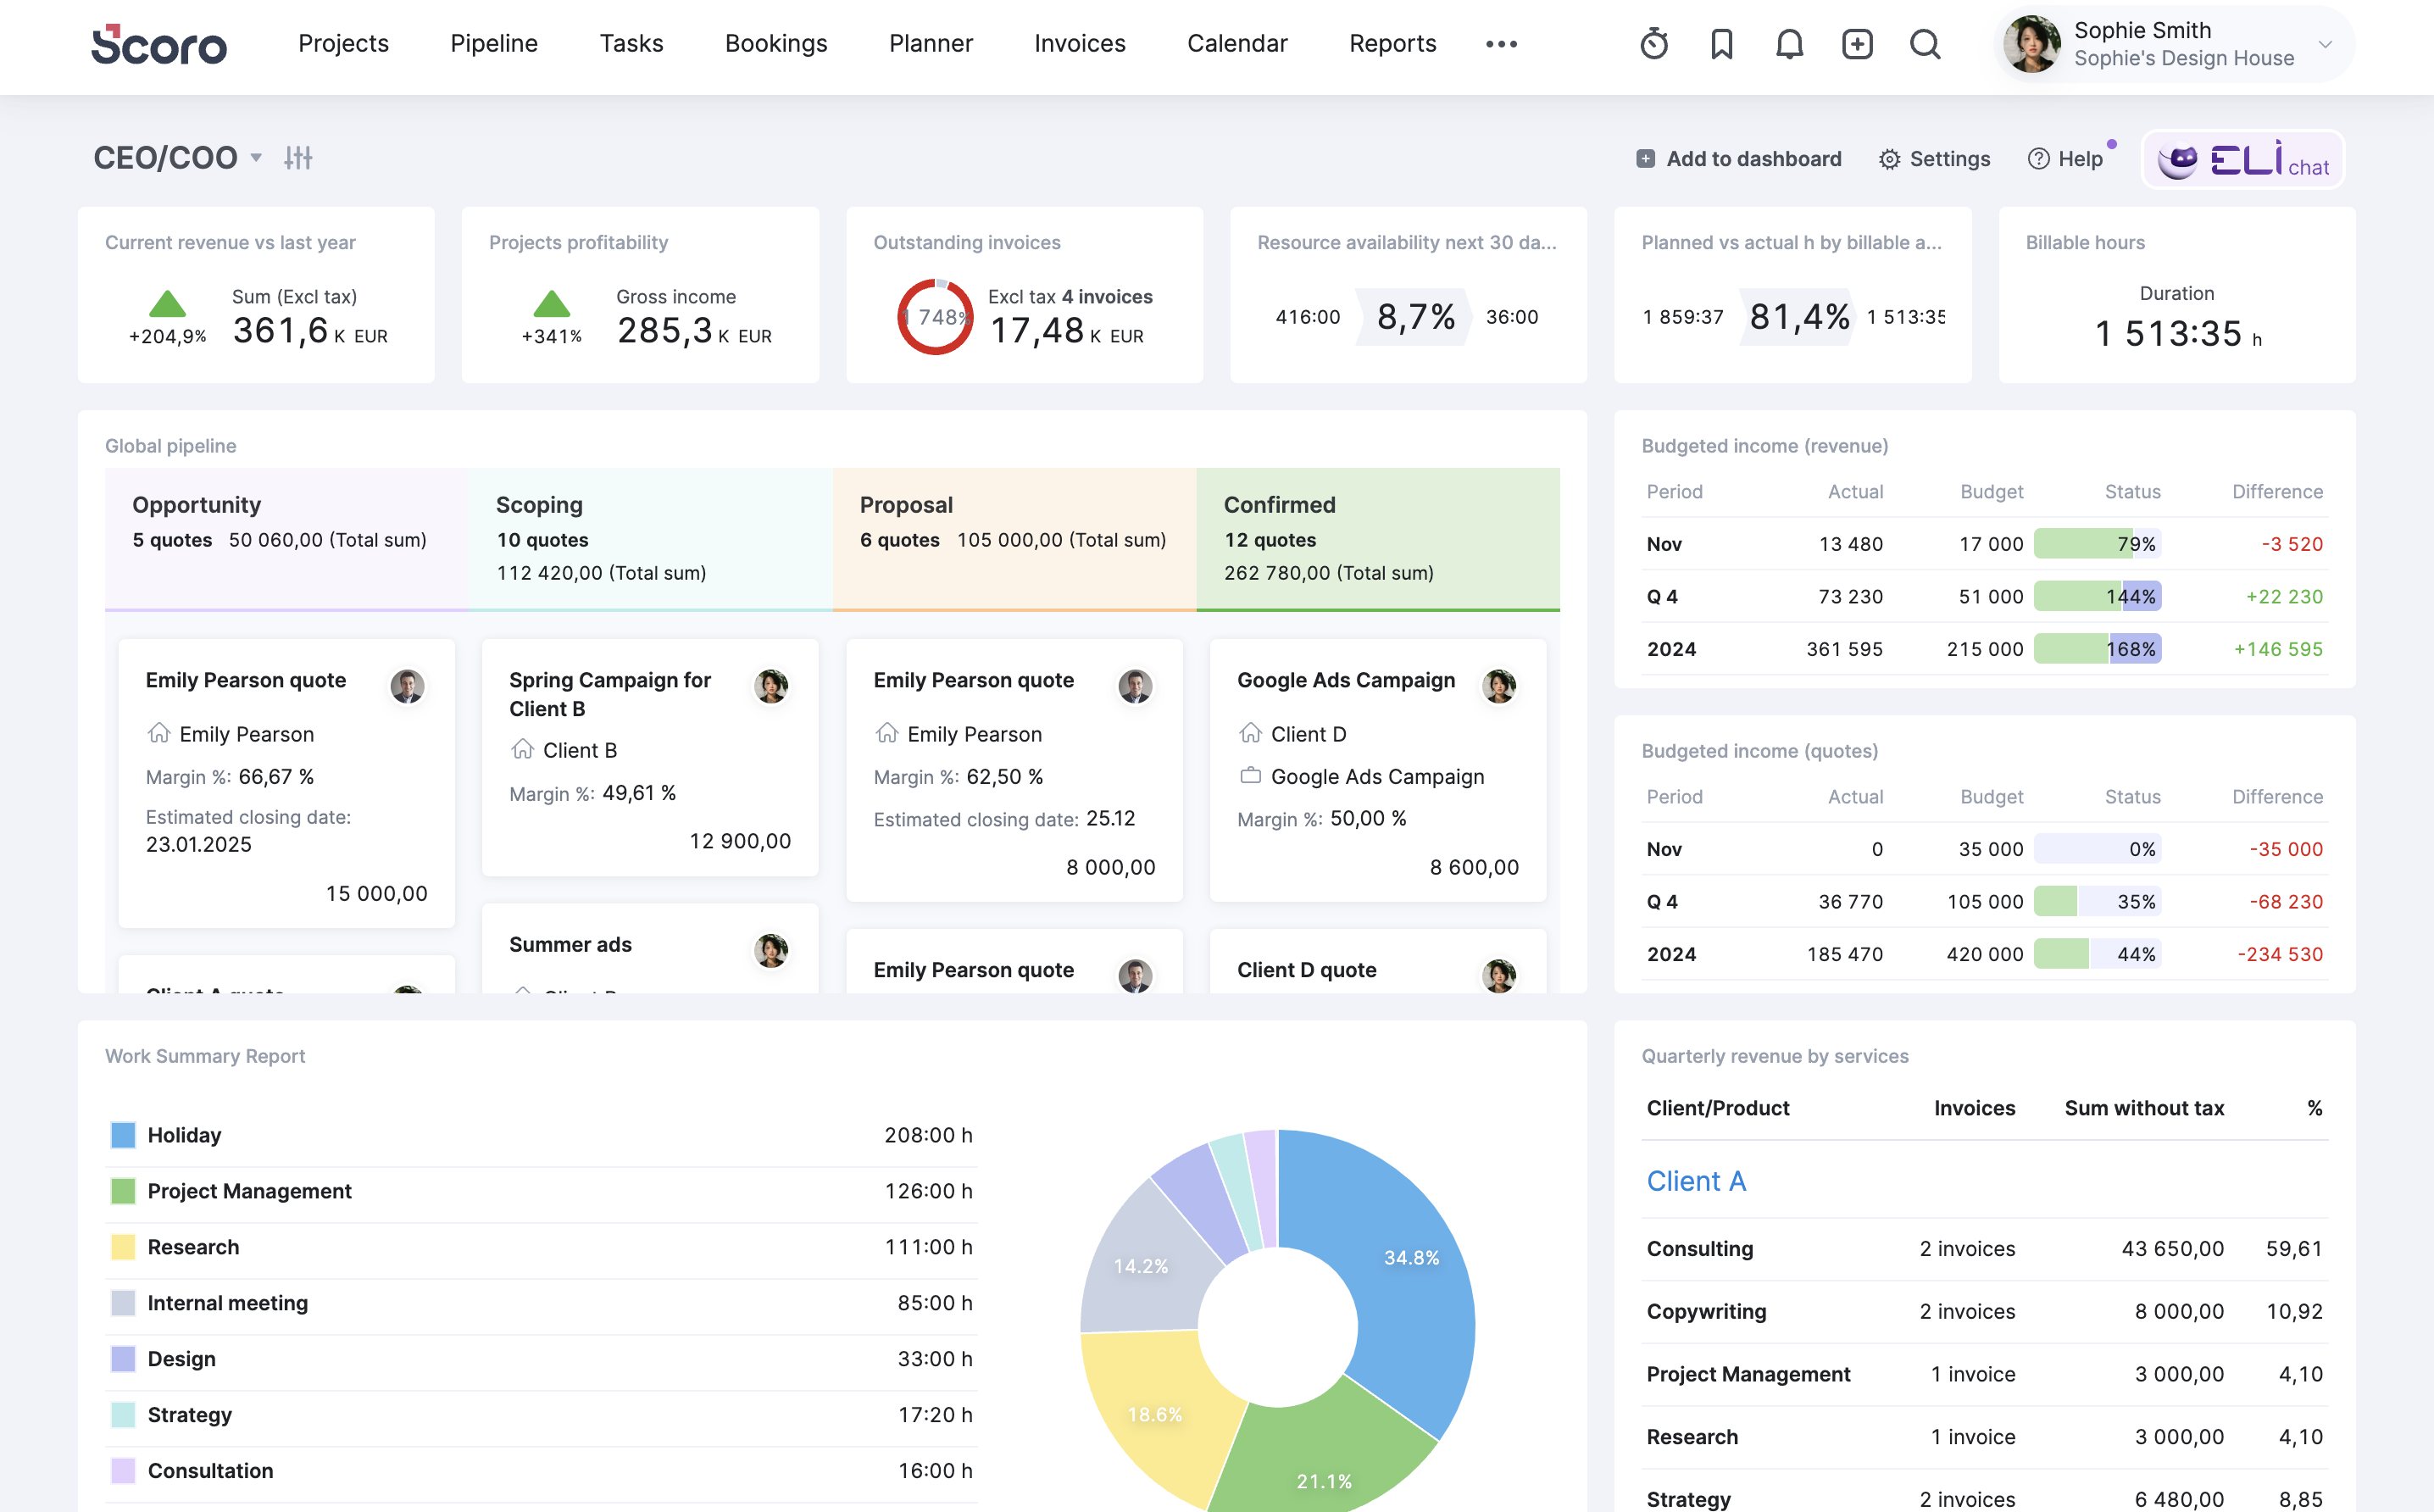Open search with the magnifier icon

[x=1925, y=44]
